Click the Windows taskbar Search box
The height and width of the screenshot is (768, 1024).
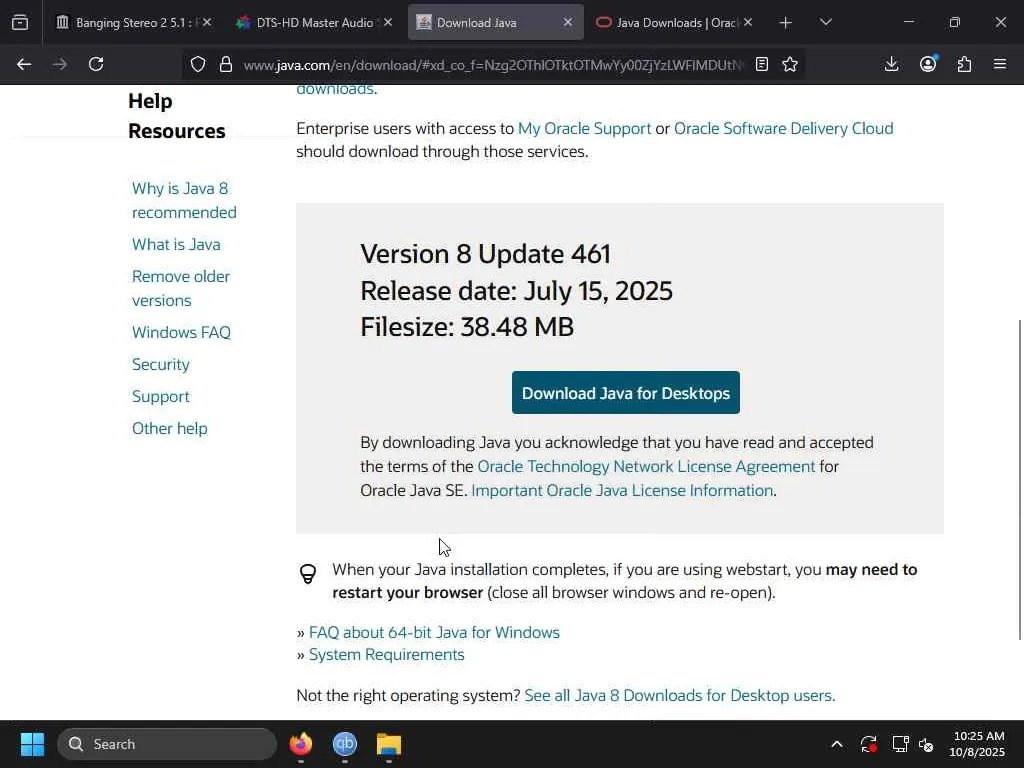168,744
